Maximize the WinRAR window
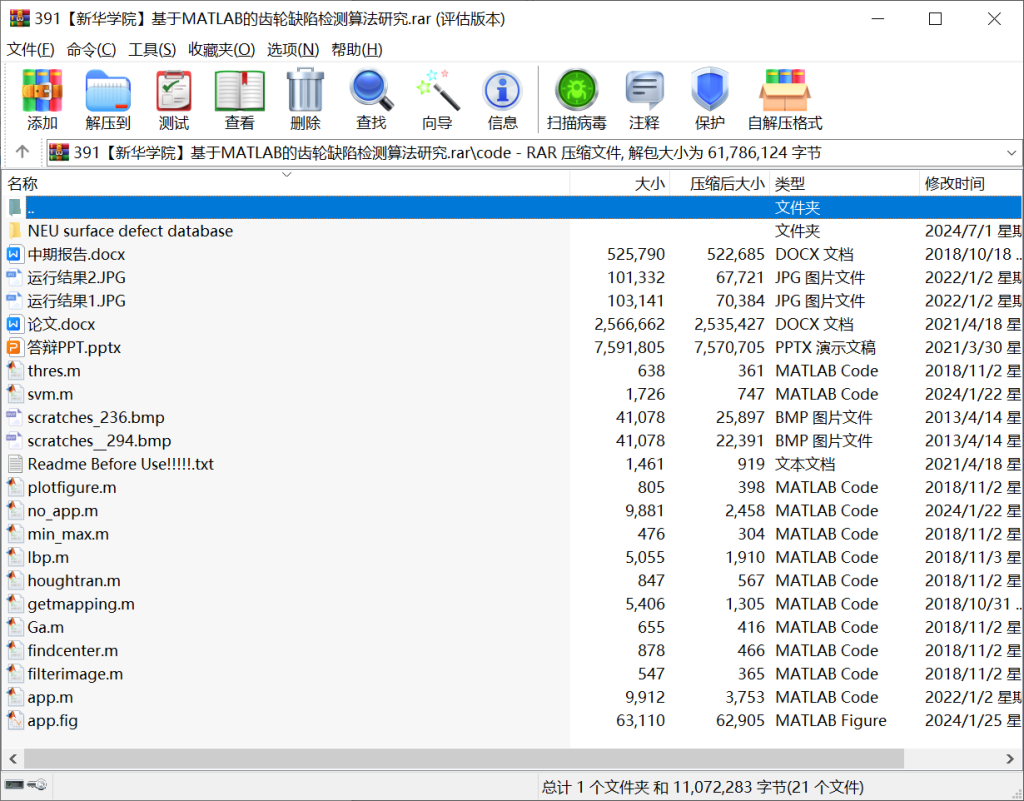This screenshot has height=801, width=1024. (935, 19)
